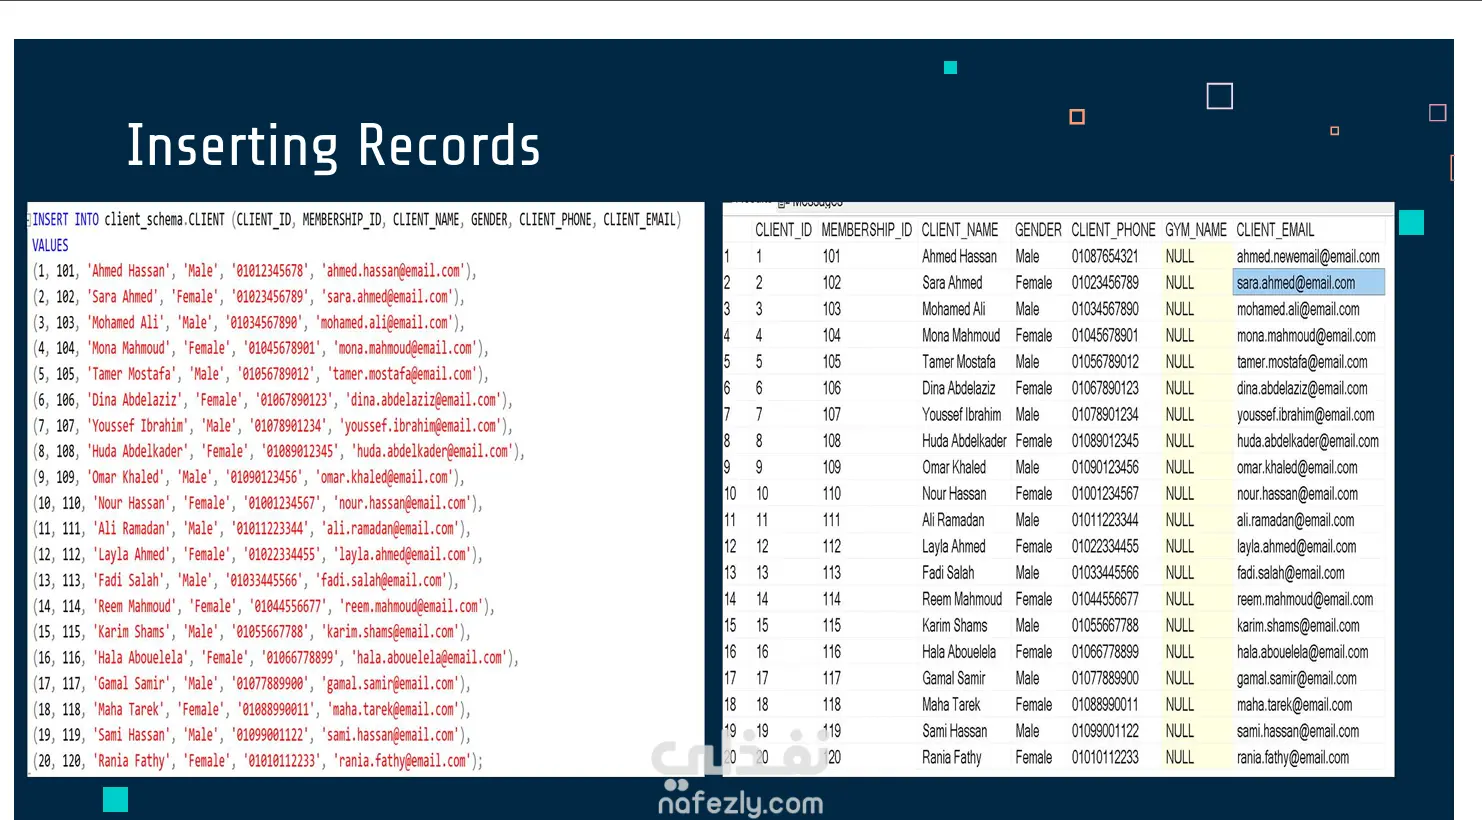
Task: Select the hala.abouelela@email.com cell in results grid
Action: [x=1302, y=652]
